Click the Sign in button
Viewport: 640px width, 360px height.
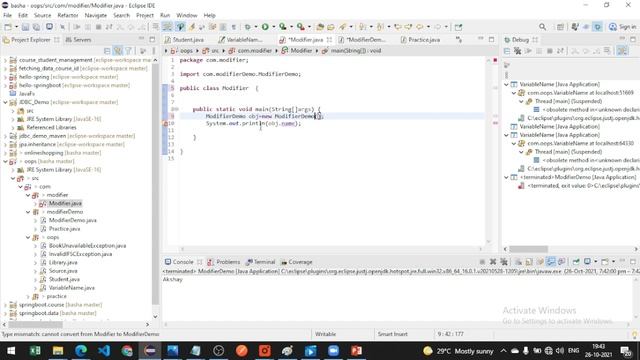(x=622, y=27)
